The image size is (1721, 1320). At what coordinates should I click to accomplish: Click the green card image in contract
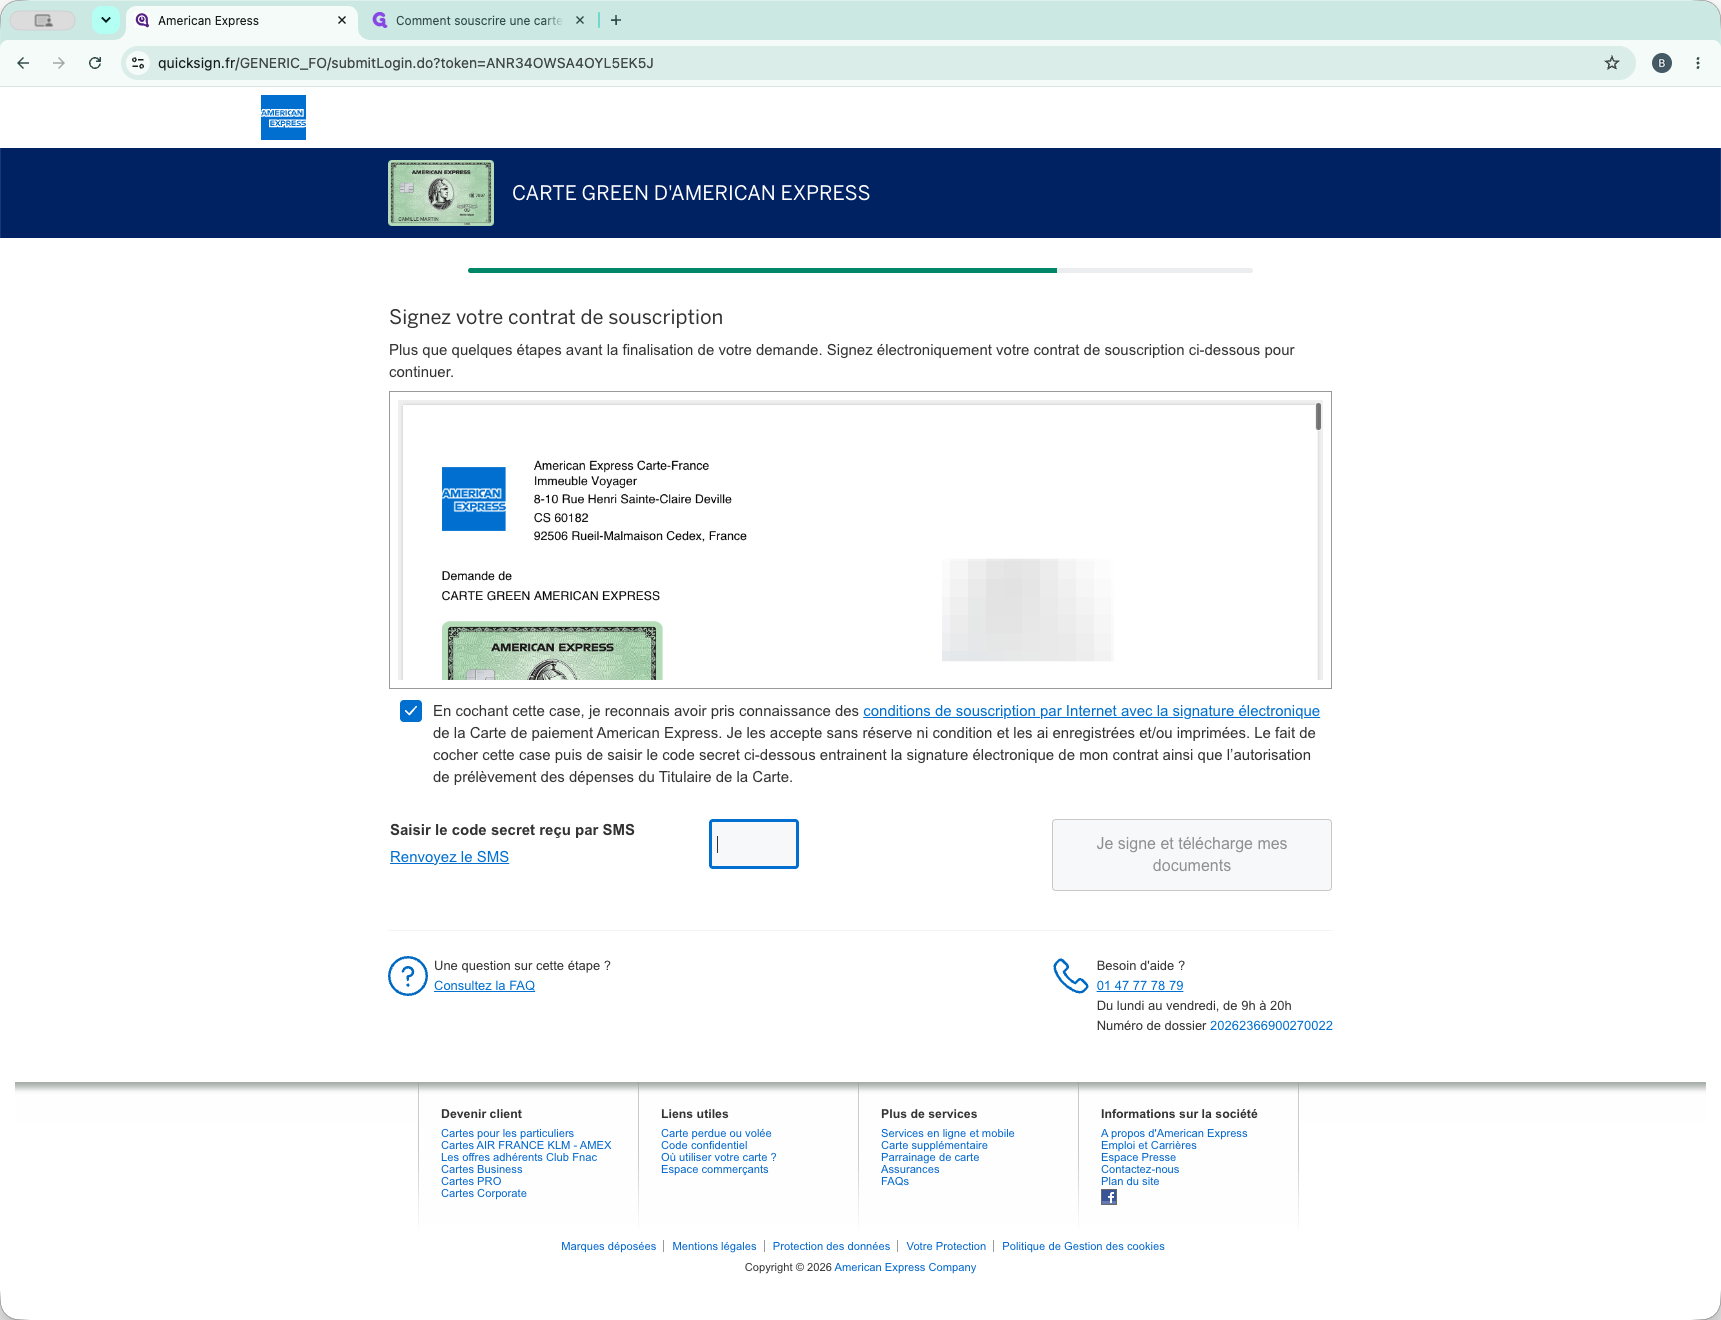point(552,651)
